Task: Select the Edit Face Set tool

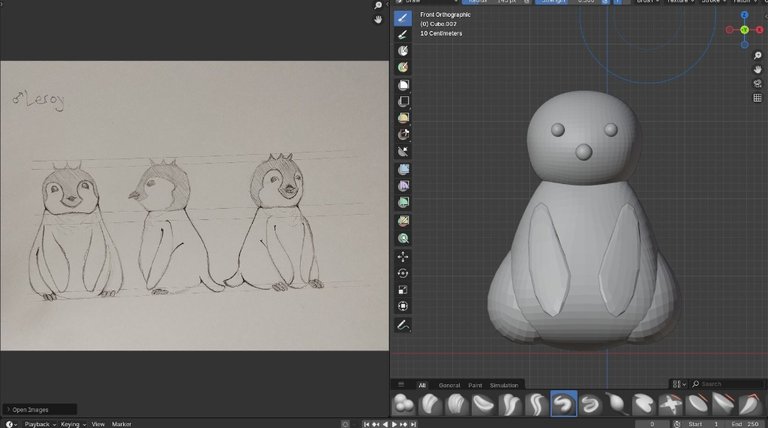Action: [403, 221]
